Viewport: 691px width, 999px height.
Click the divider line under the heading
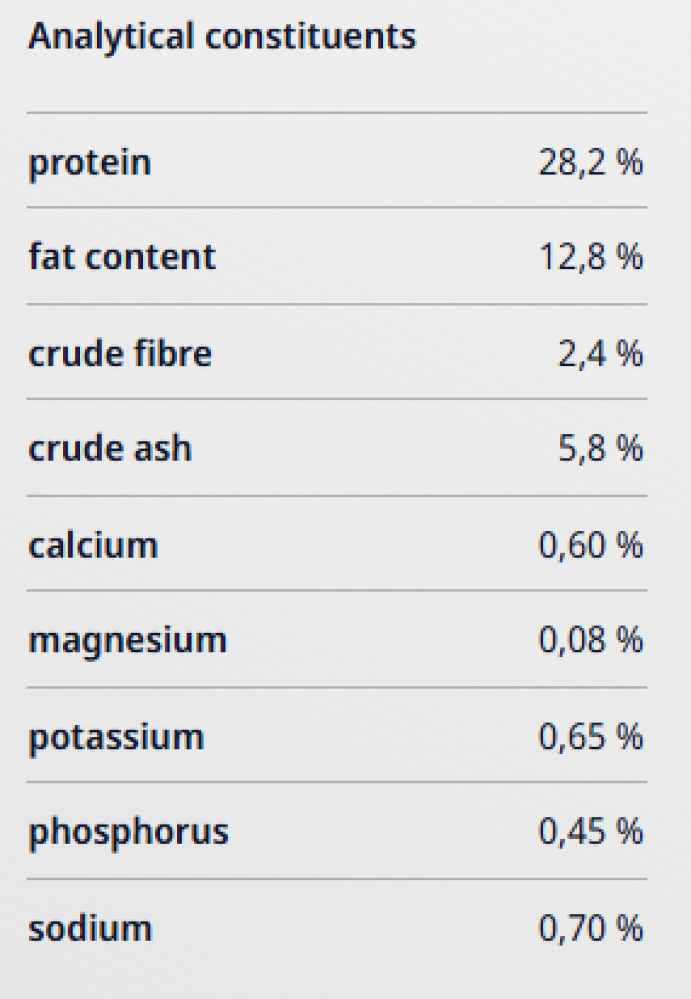click(337, 112)
